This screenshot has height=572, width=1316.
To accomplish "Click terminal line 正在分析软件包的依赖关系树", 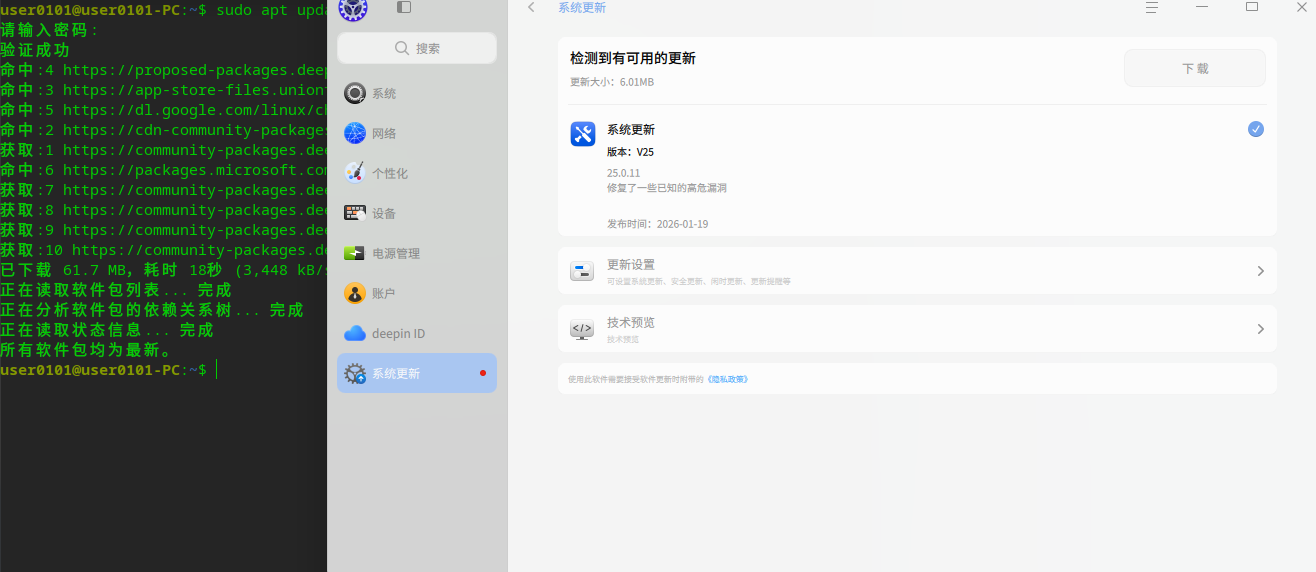I will (151, 310).
